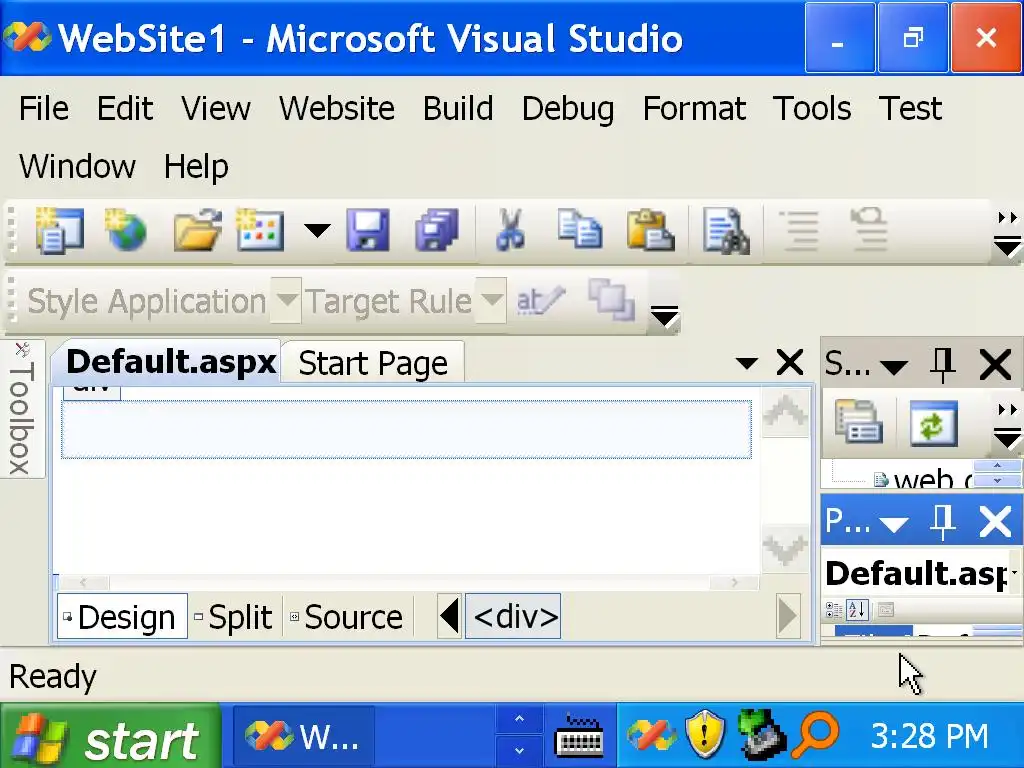Click the editor vertical scroll up button
This screenshot has height=768, width=1024.
785,411
